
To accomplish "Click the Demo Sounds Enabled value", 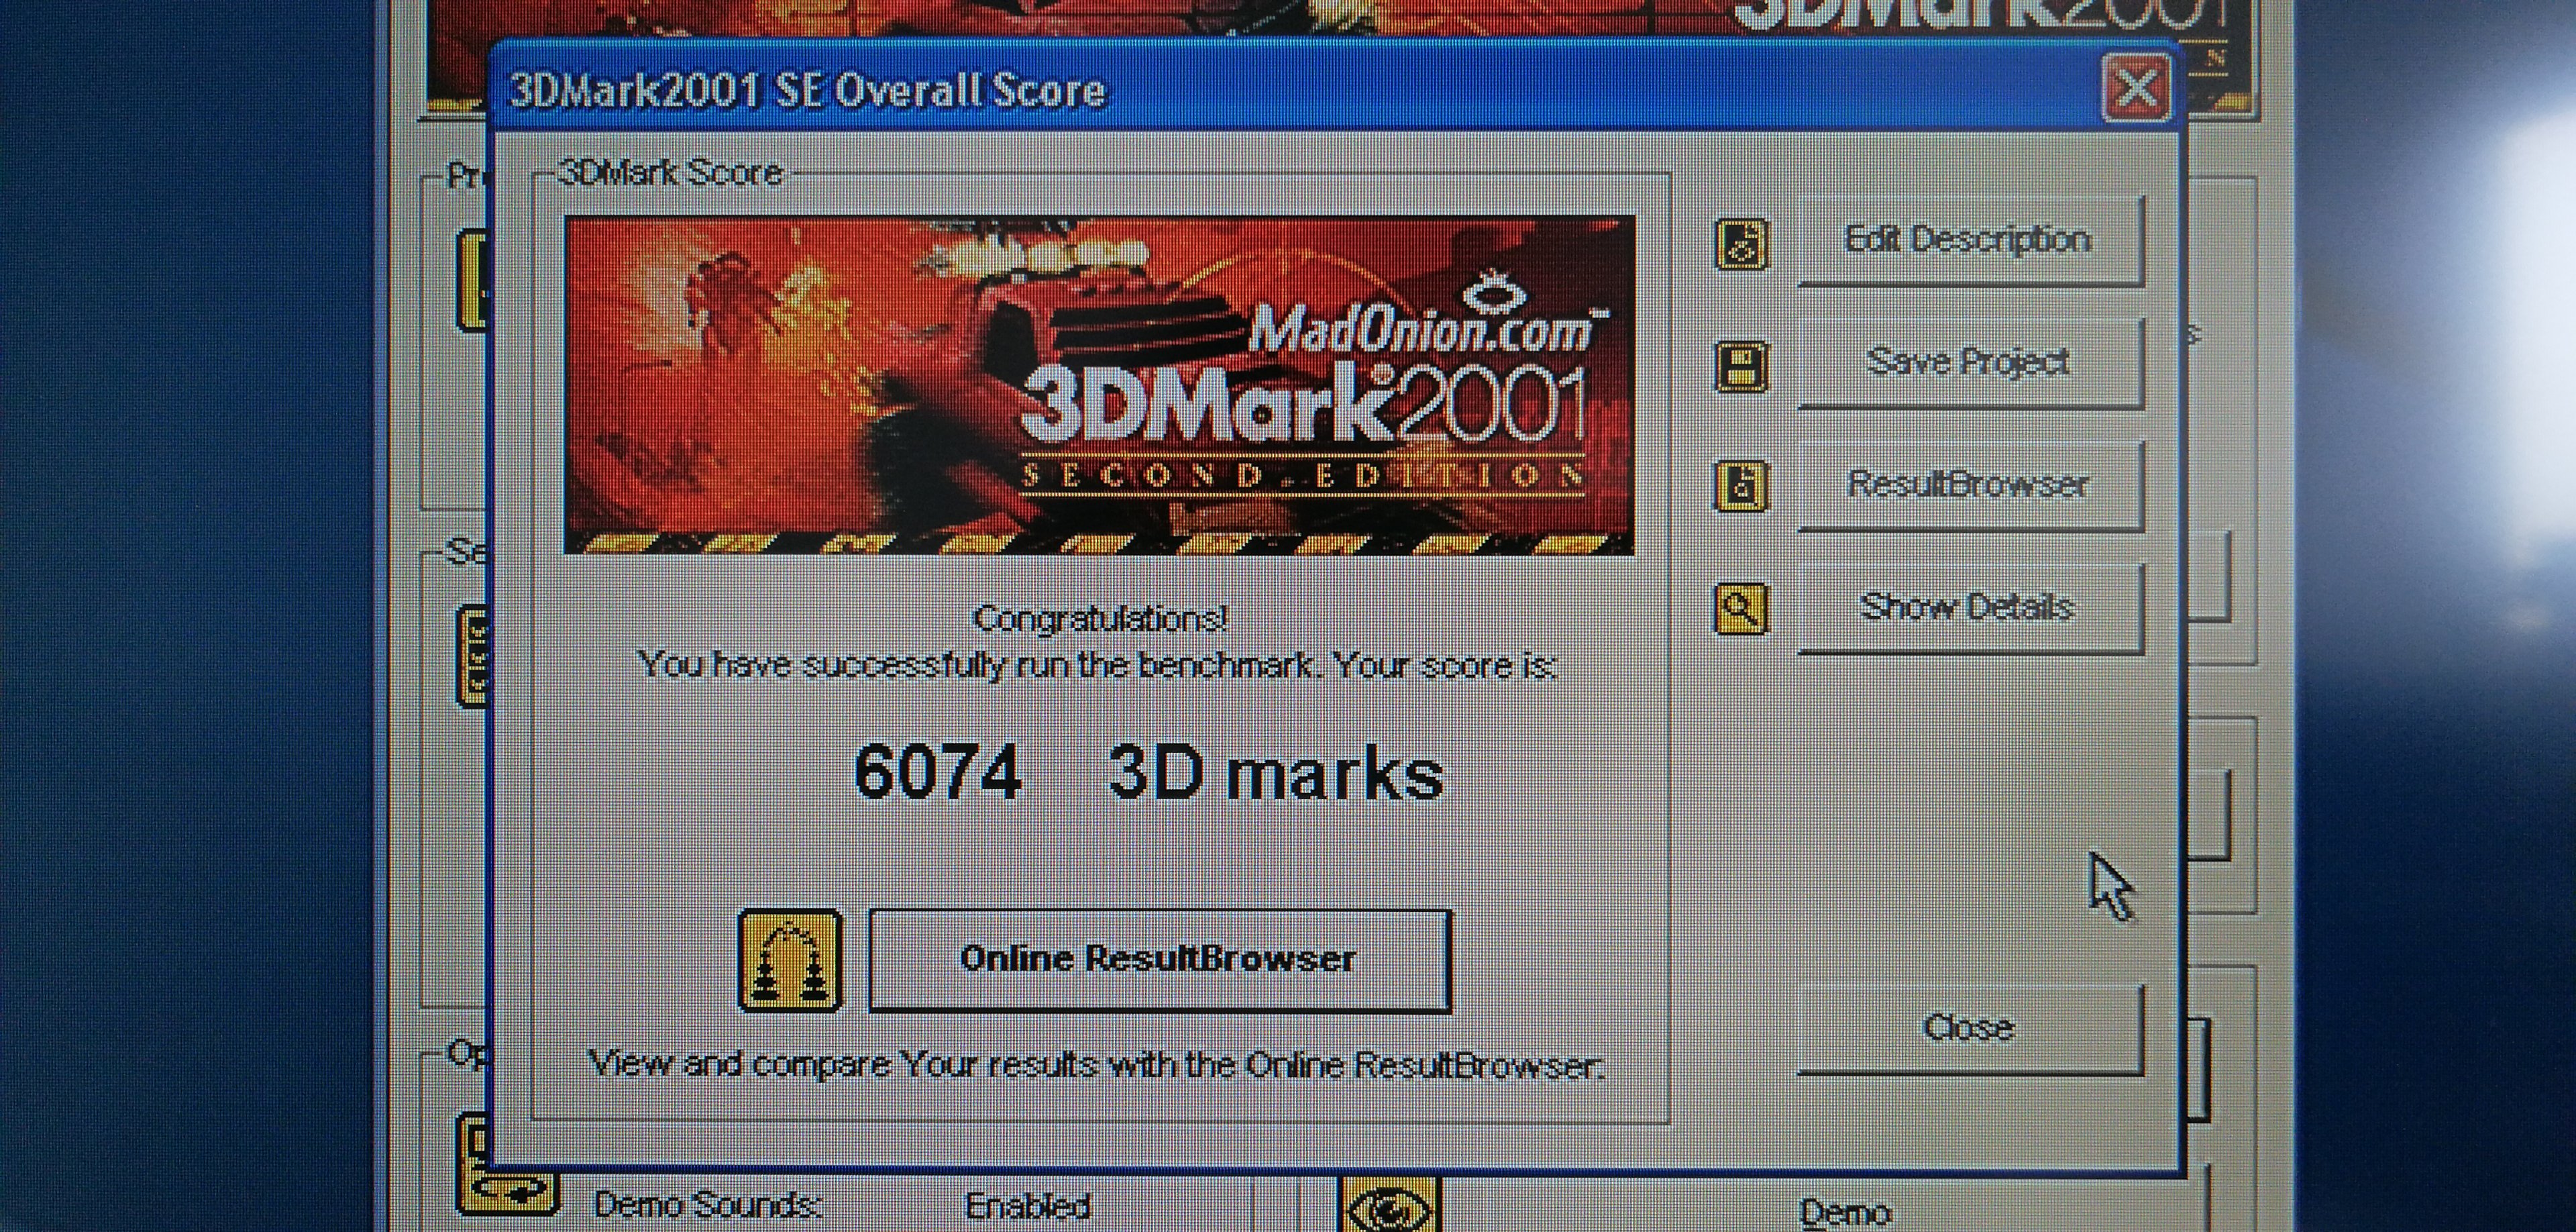I will [1027, 1206].
